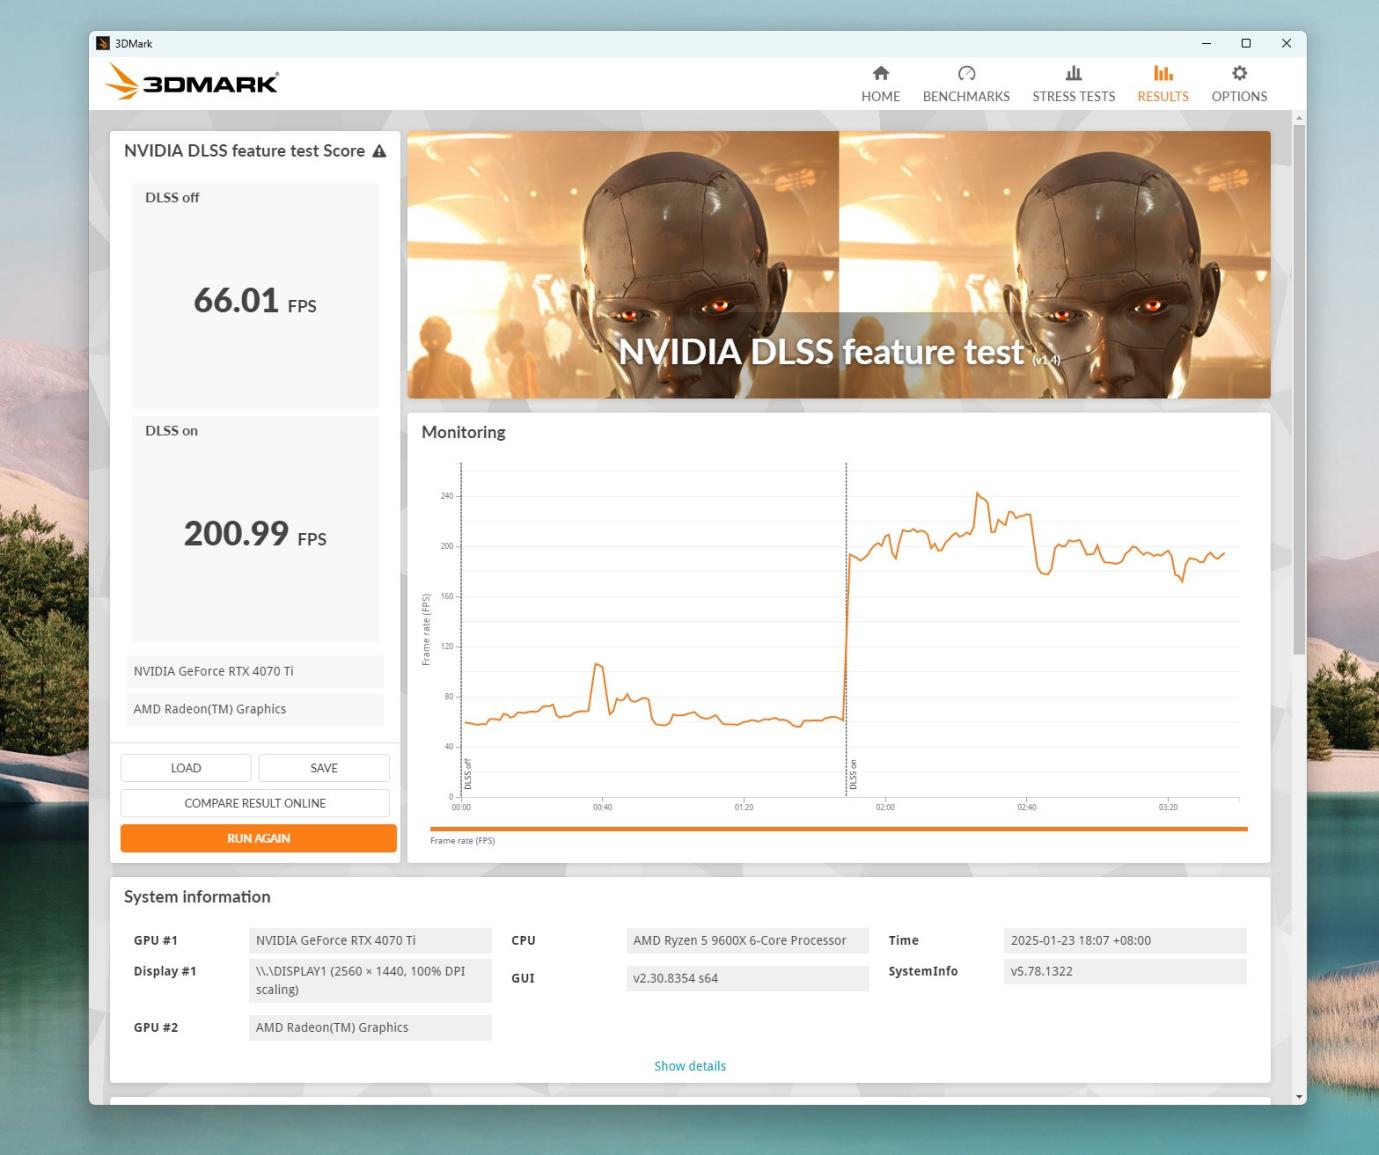1379x1155 pixels.
Task: Open the OPTIONS navigation label
Action: [x=1239, y=96]
